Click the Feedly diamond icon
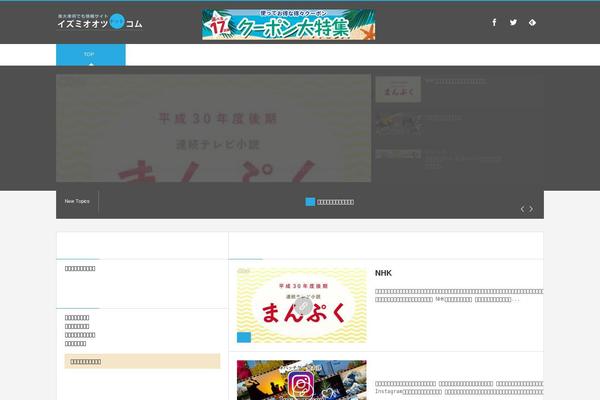This screenshot has height=400, width=600. point(532,23)
